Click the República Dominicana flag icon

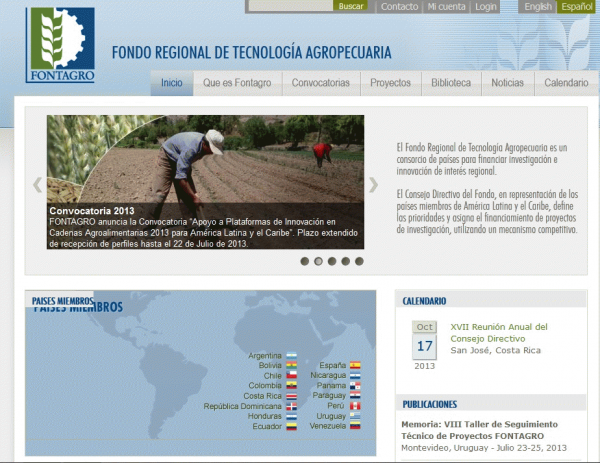point(291,407)
